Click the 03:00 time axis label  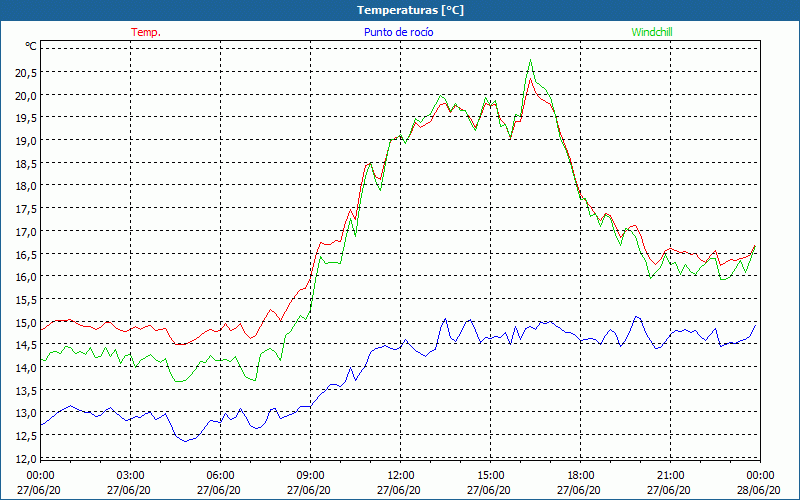pyautogui.click(x=130, y=476)
